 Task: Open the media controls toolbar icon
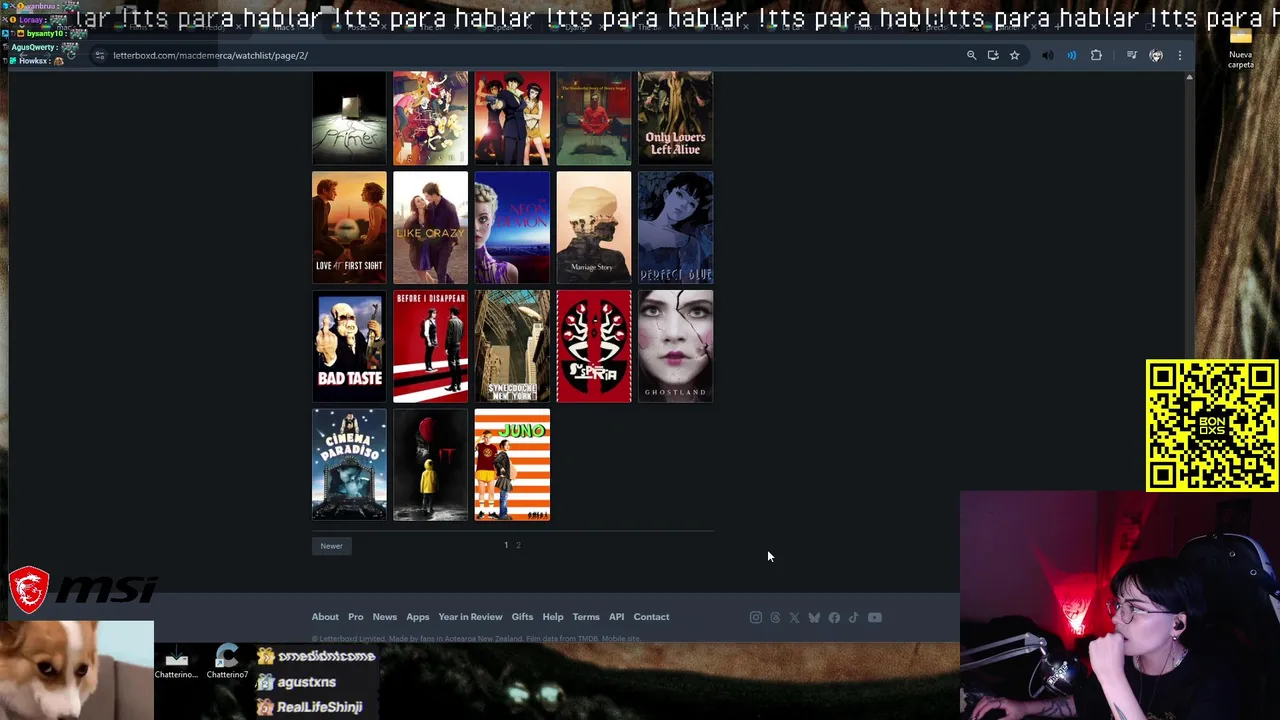click(x=1131, y=55)
